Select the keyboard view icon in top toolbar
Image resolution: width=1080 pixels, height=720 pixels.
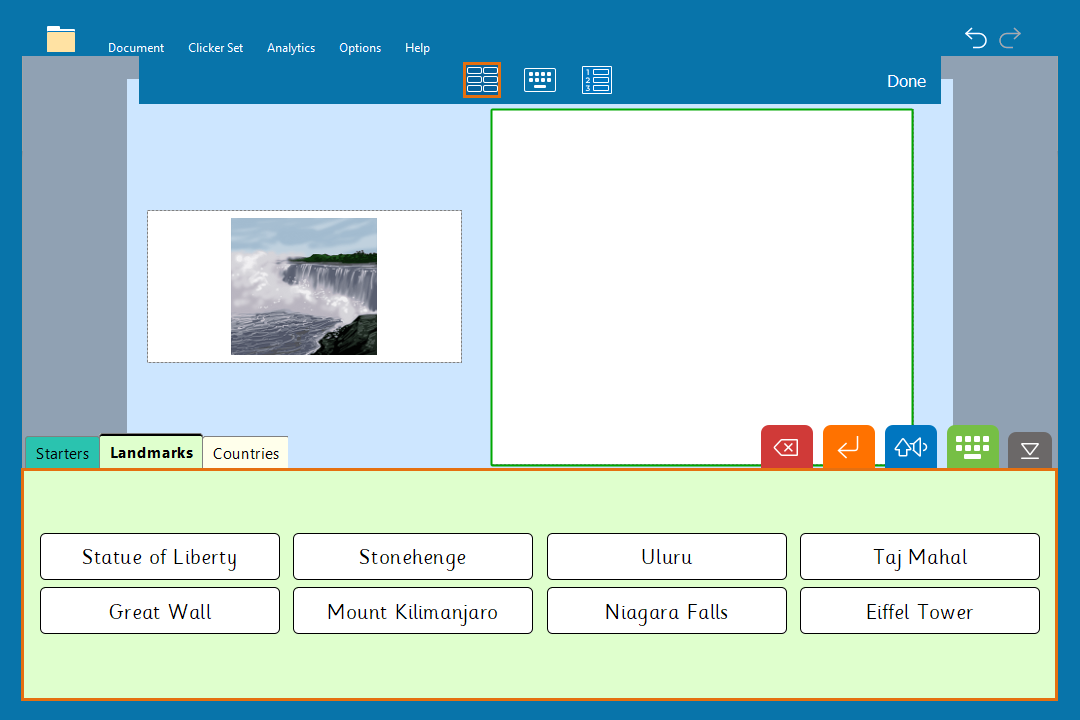(540, 80)
